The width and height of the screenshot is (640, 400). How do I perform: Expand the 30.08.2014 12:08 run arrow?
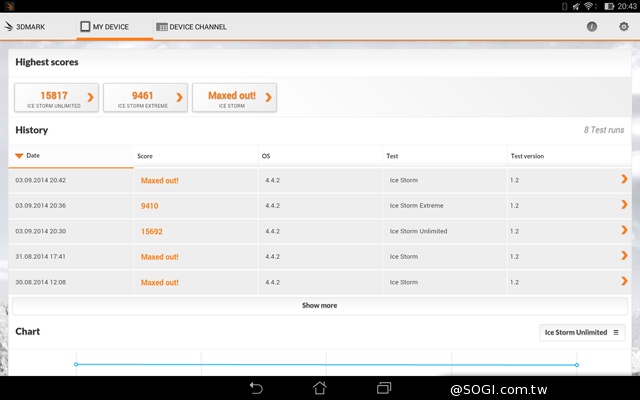[624, 282]
